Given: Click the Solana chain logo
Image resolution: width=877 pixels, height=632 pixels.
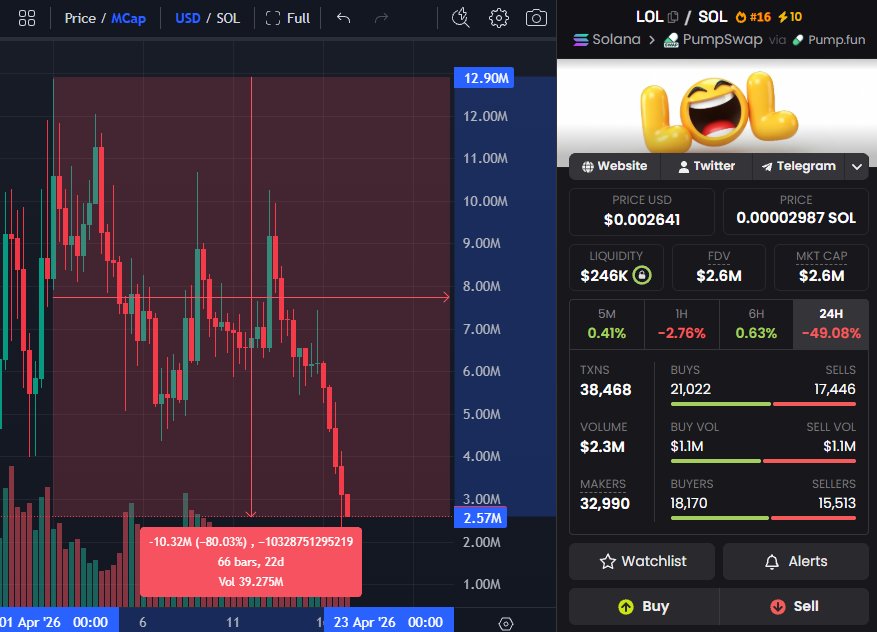Looking at the screenshot, I should pyautogui.click(x=581, y=40).
